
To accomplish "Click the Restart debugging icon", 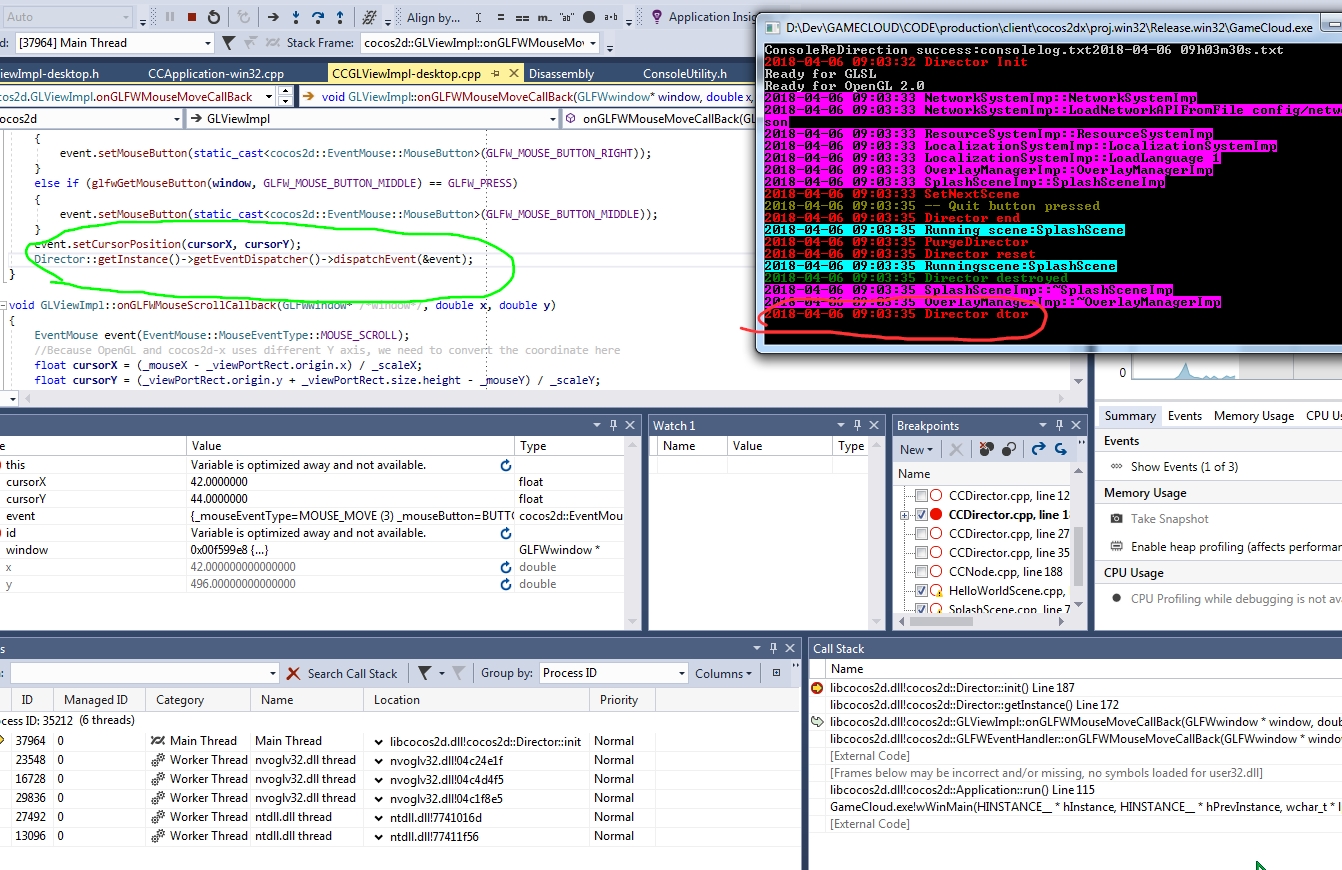I will click(214, 17).
